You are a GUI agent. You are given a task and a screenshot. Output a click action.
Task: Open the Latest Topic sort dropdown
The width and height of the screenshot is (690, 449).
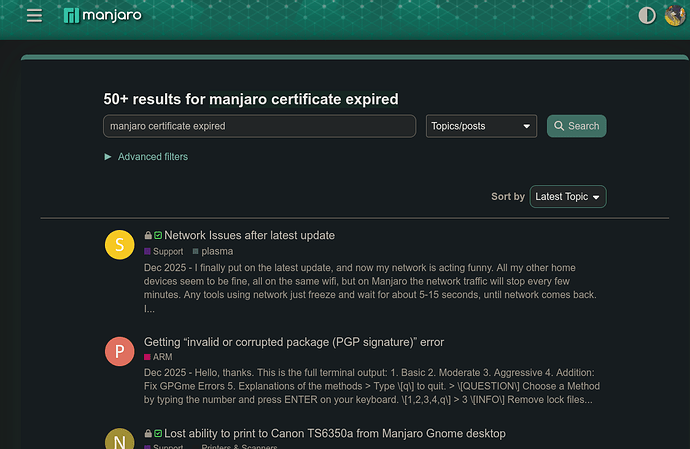[x=567, y=197]
